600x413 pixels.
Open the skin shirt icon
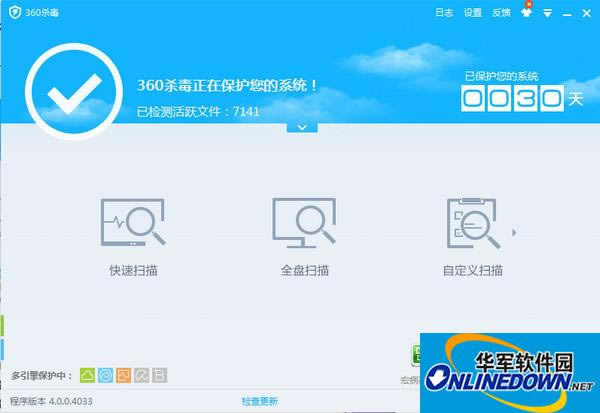527,12
